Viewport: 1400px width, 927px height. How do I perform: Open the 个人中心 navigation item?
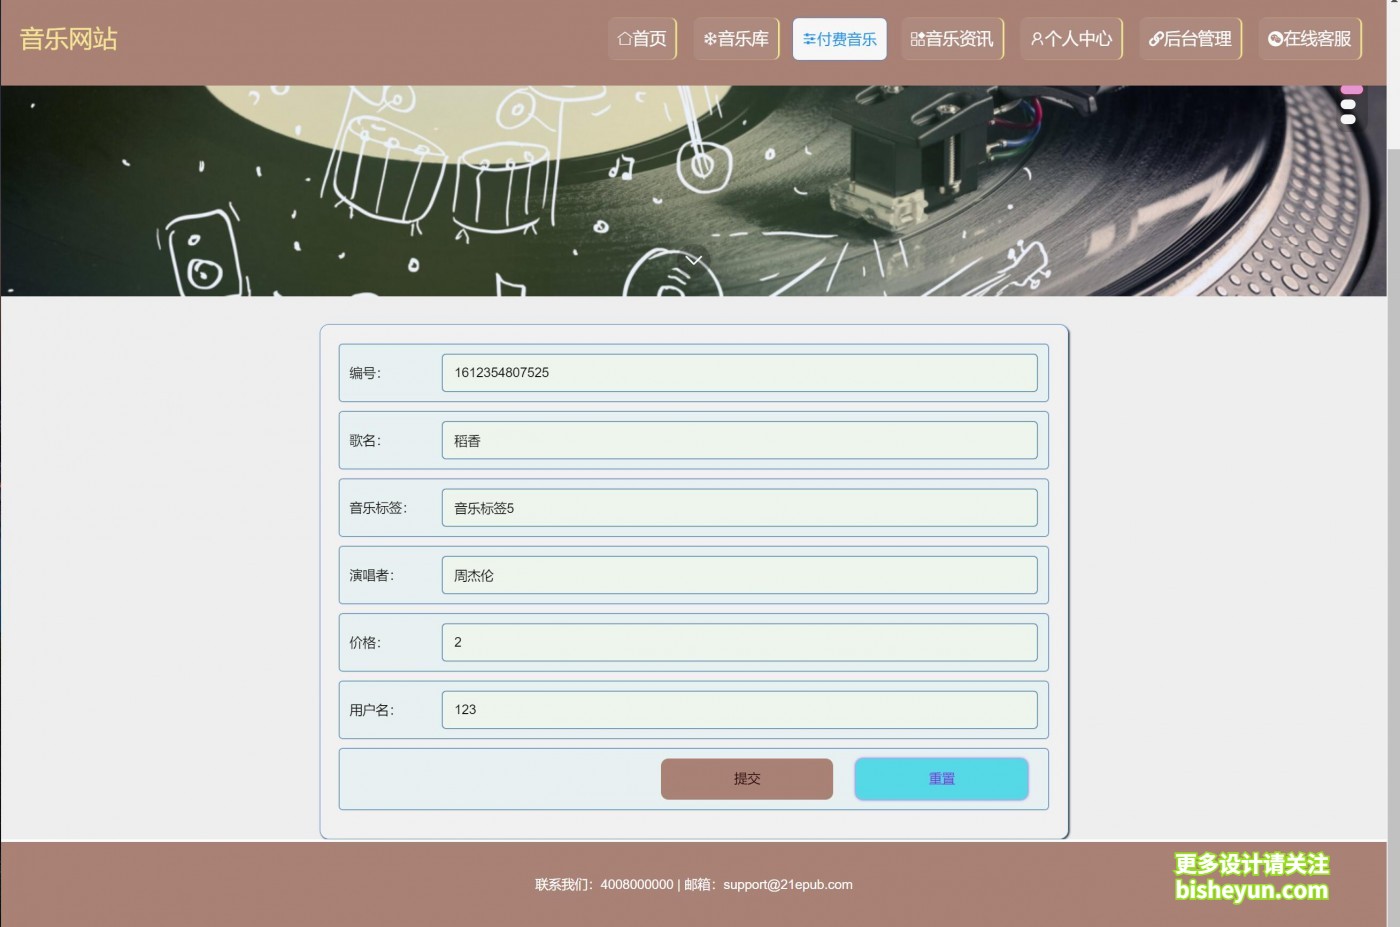tap(1071, 38)
